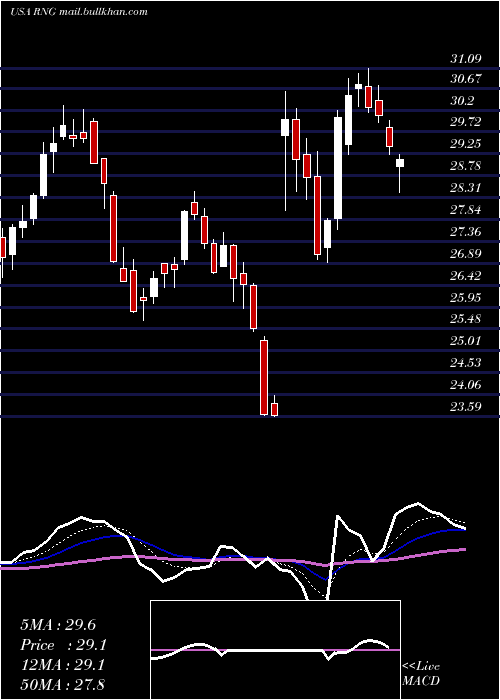Click the 'Price : 29.1' reading

64,645
